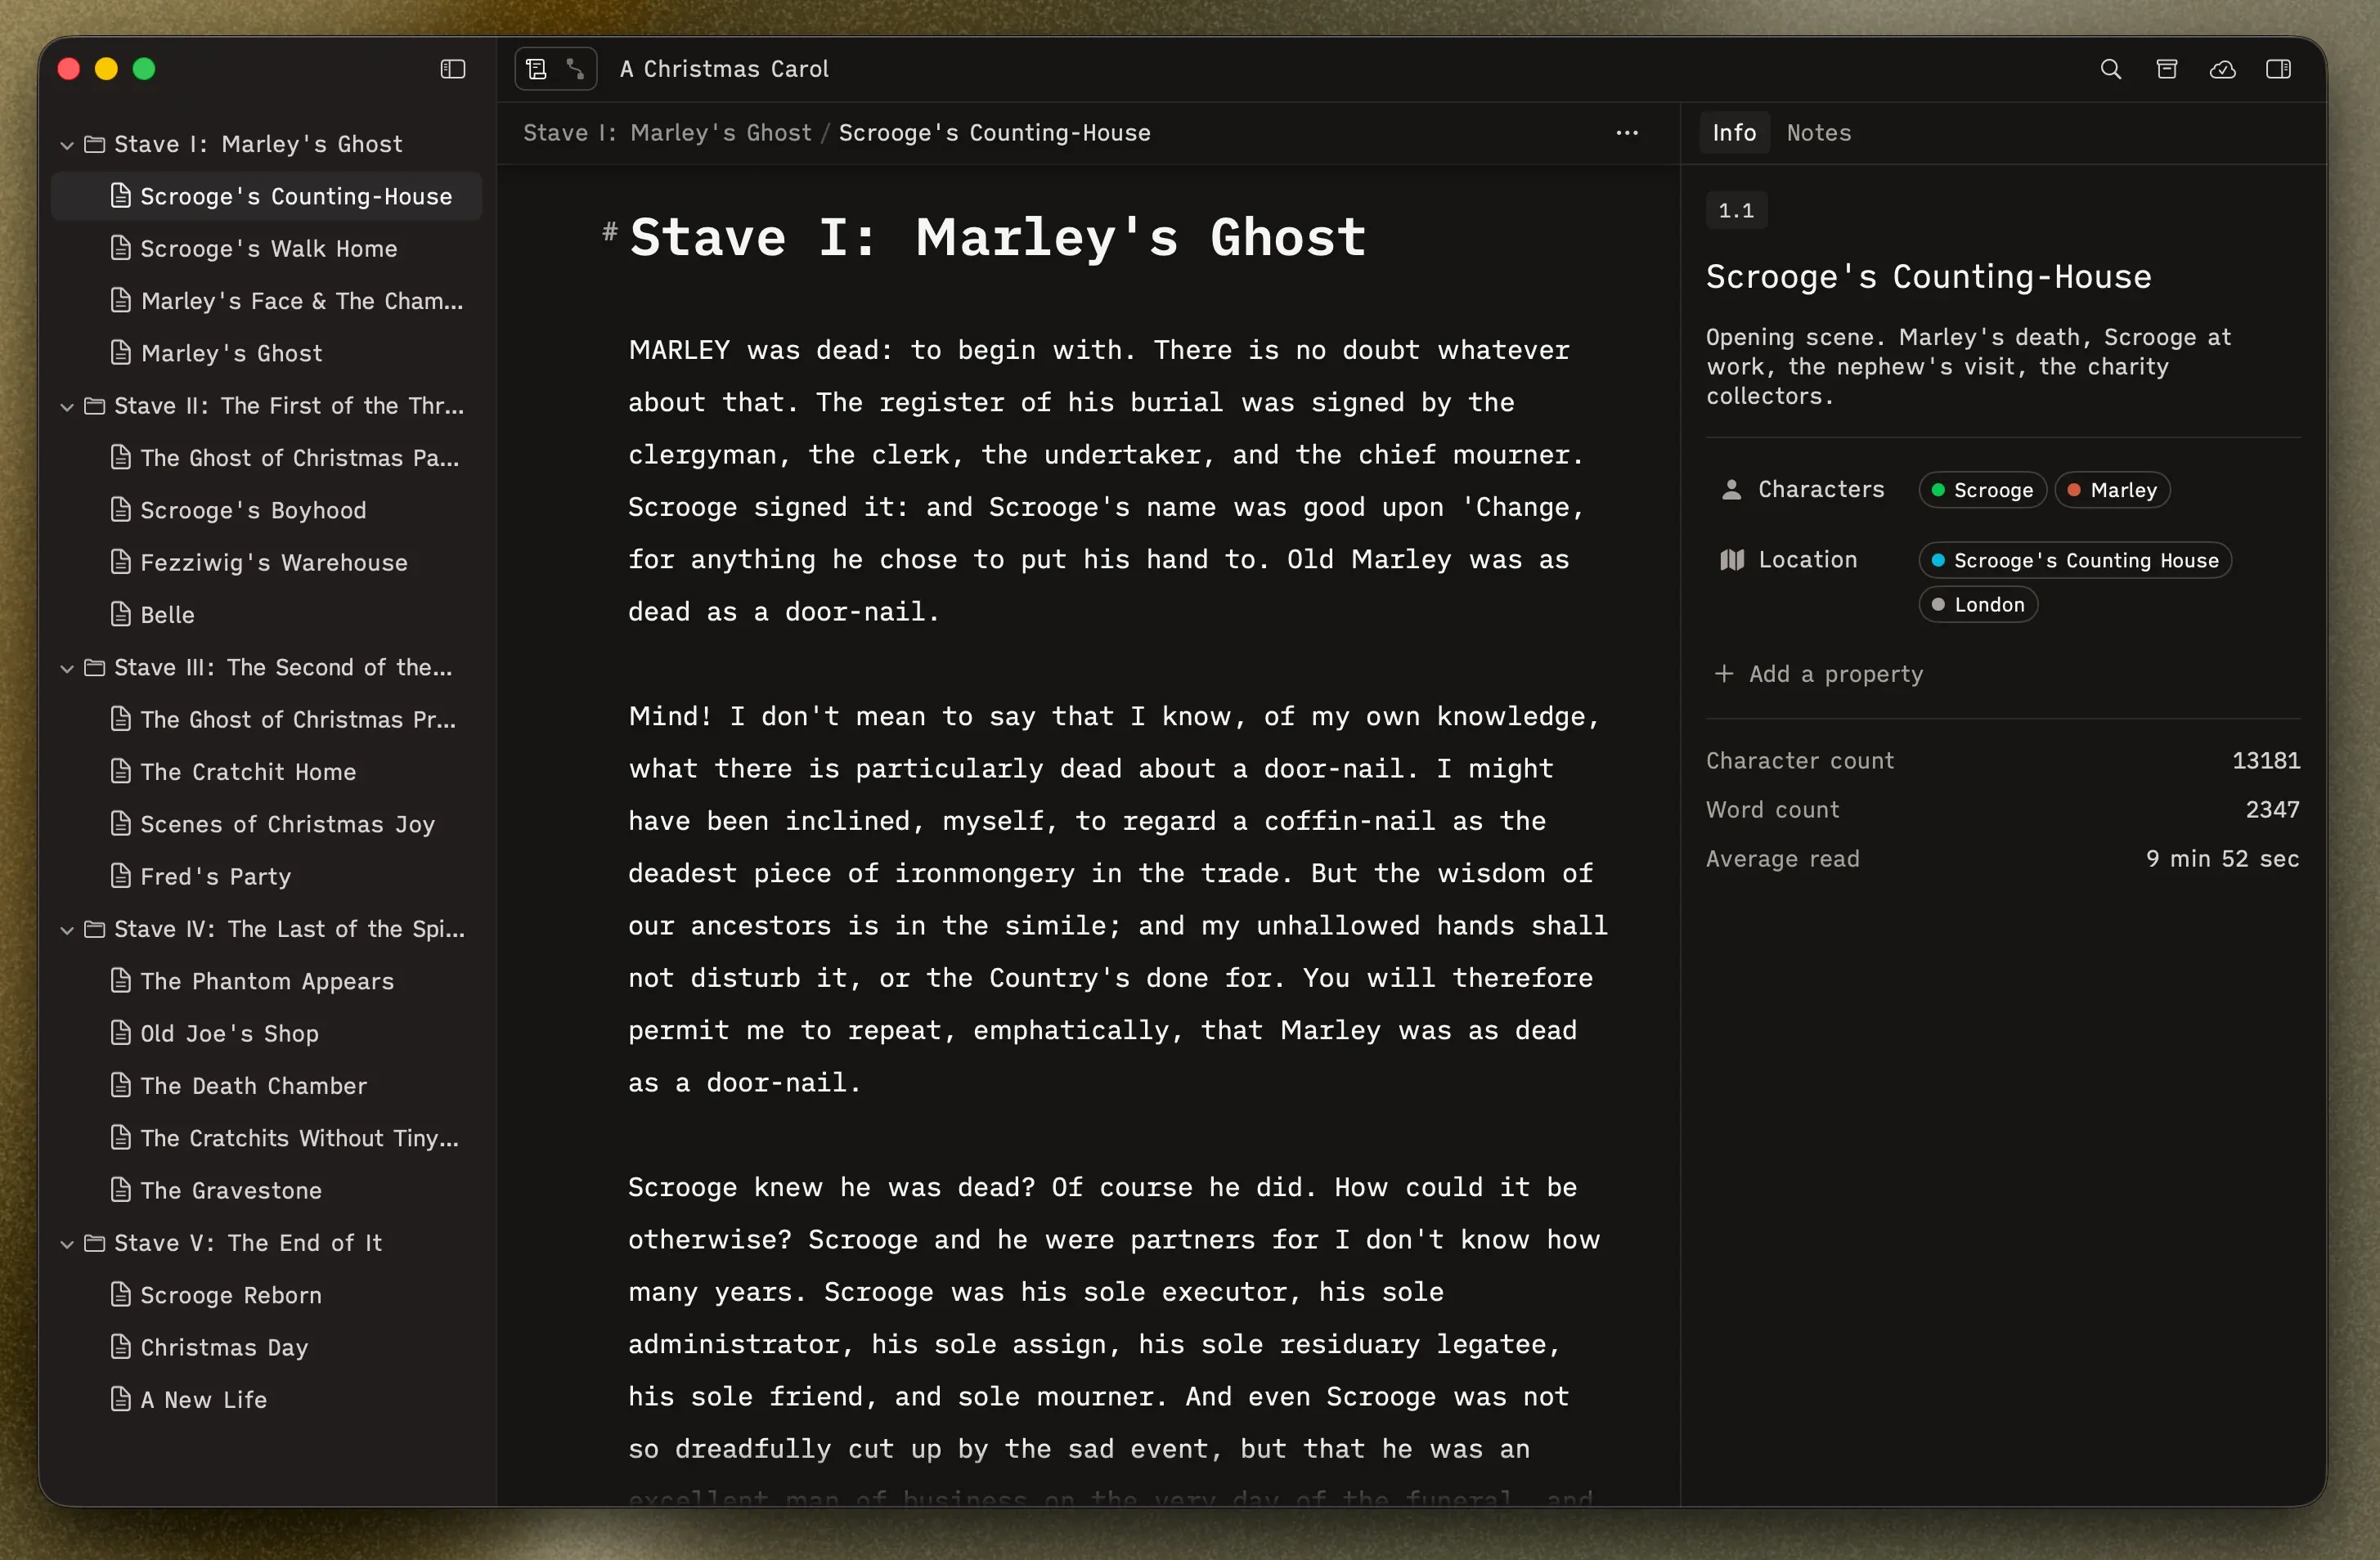Open the Scenes of Christmas Joy scene
Screen dimensions: 2380x1560
[x=266, y=824]
